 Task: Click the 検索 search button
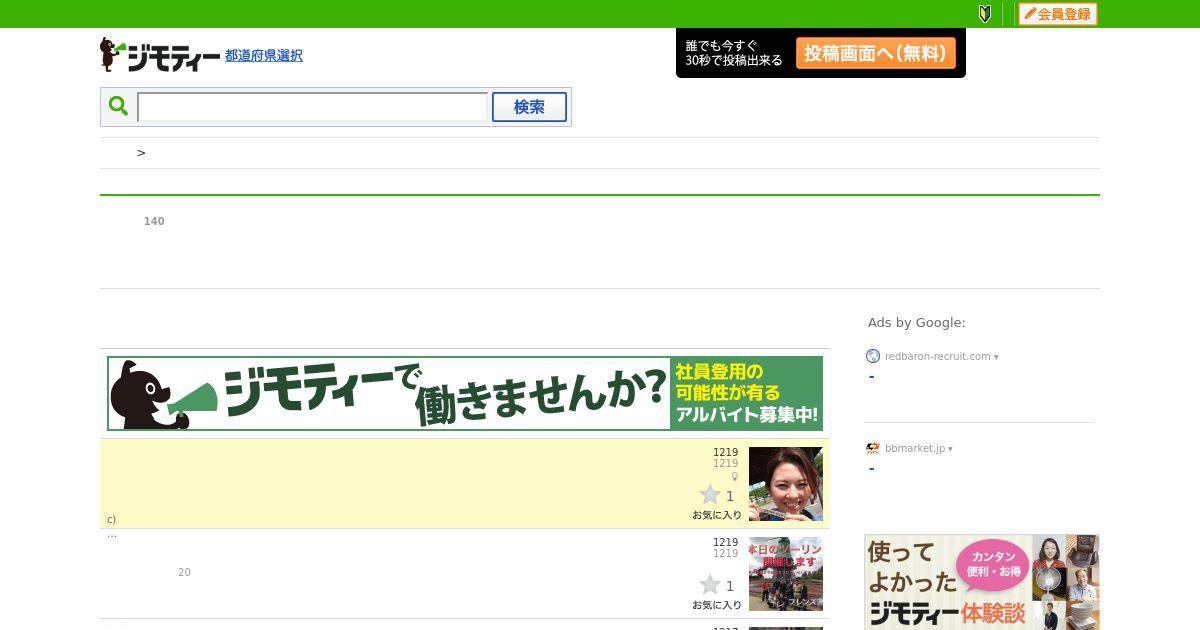[x=529, y=107]
